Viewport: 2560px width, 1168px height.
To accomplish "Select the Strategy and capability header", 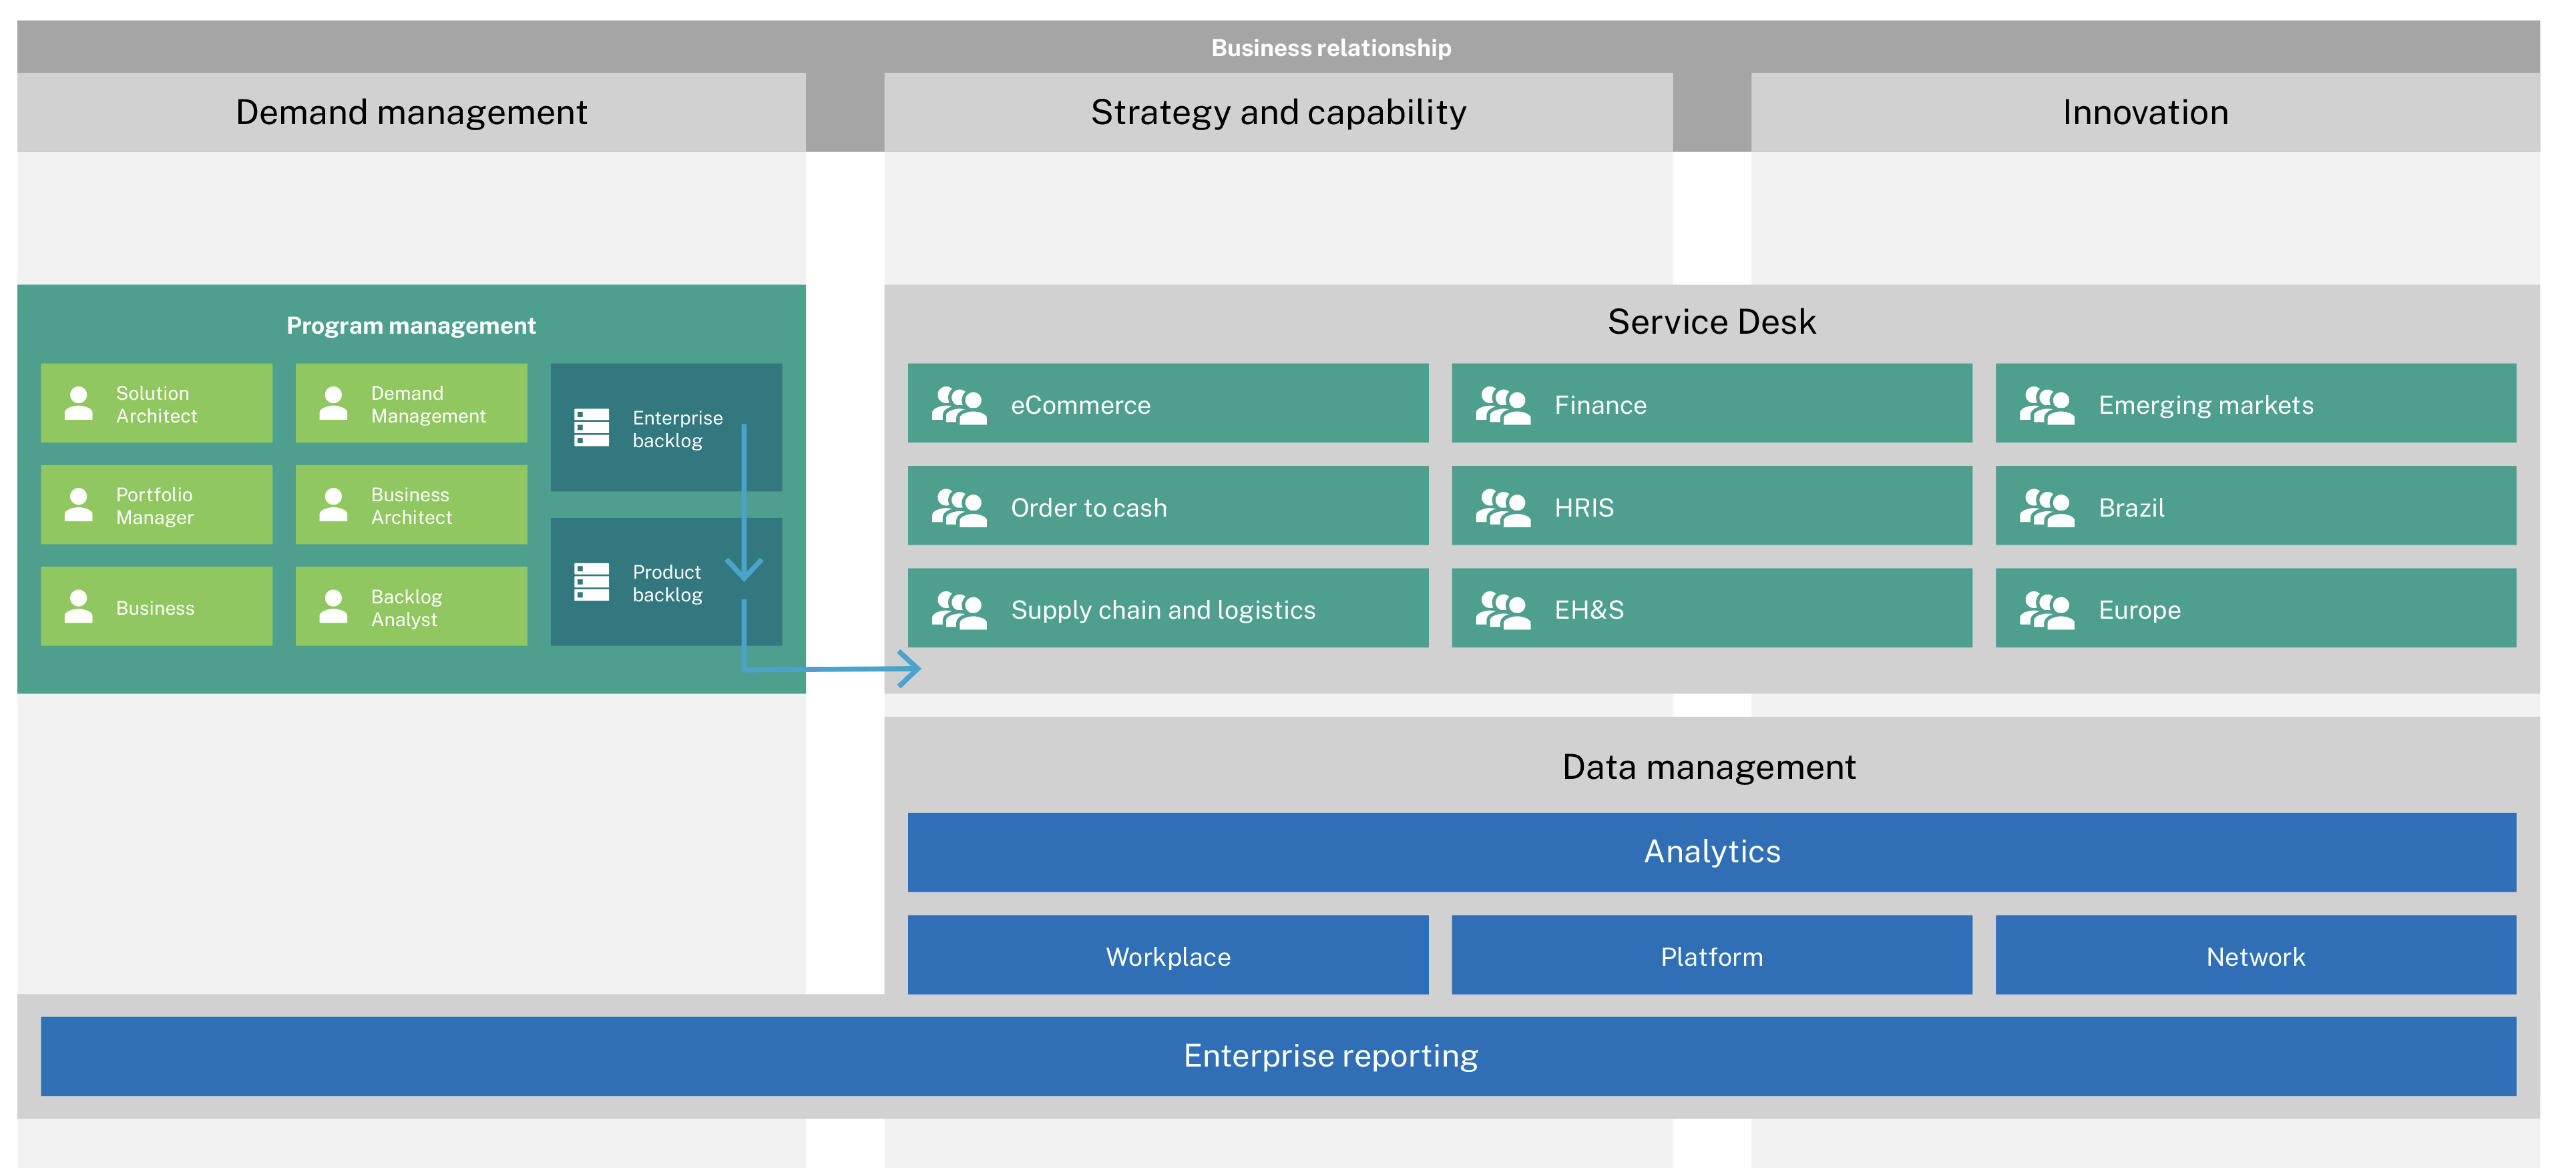I will click(x=1278, y=112).
